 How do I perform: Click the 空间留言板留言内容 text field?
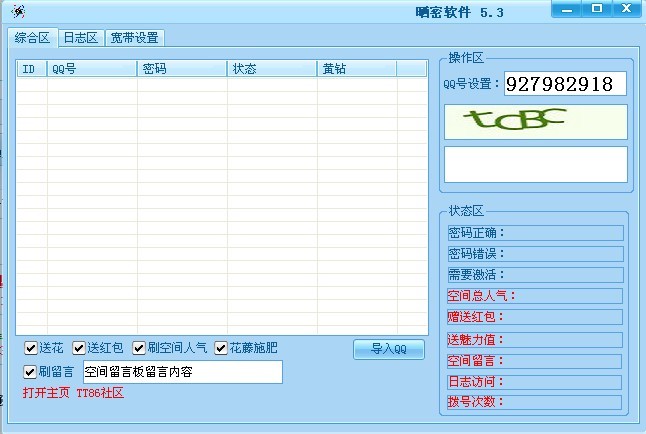pos(183,372)
